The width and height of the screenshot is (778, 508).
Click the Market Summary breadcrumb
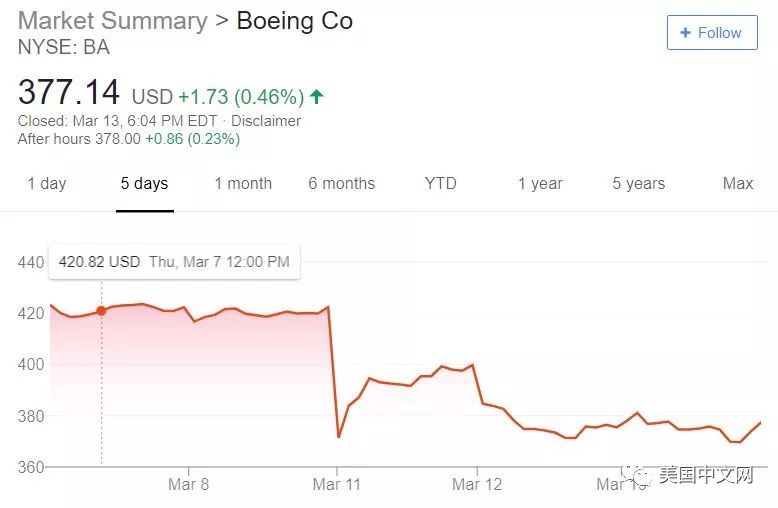point(113,21)
